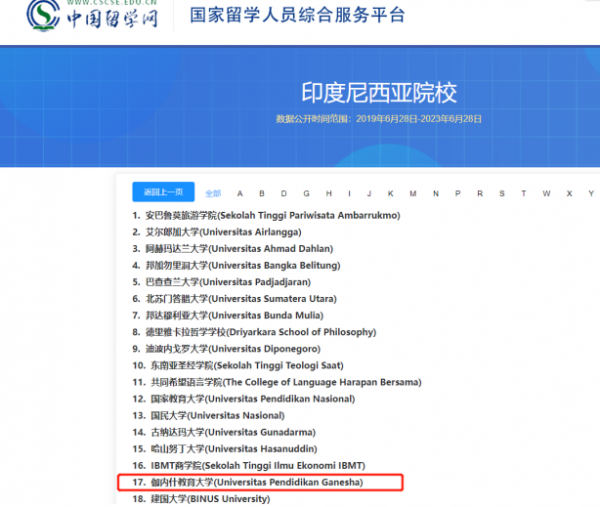Filter schools by letter K

point(391,194)
